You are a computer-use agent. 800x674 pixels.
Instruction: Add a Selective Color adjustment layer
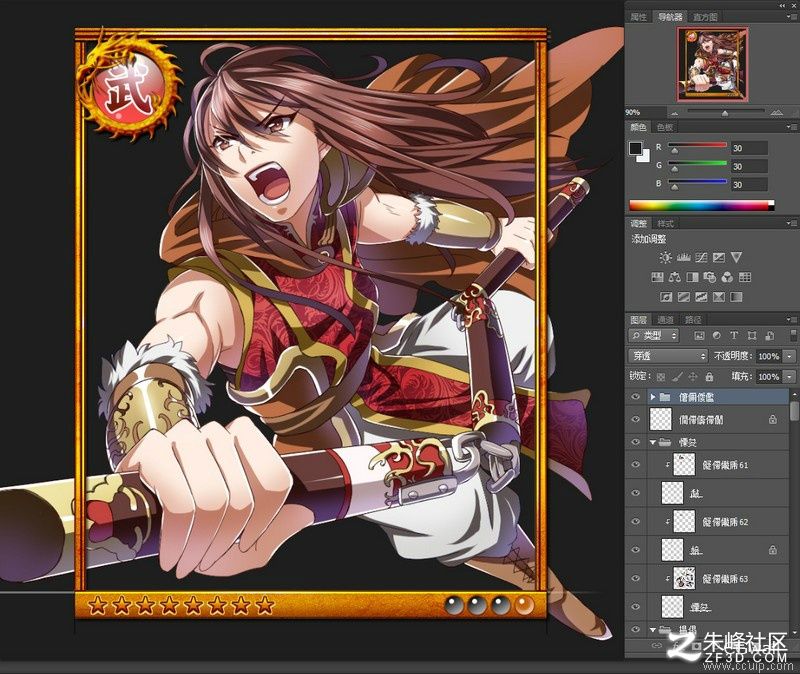click(x=718, y=297)
